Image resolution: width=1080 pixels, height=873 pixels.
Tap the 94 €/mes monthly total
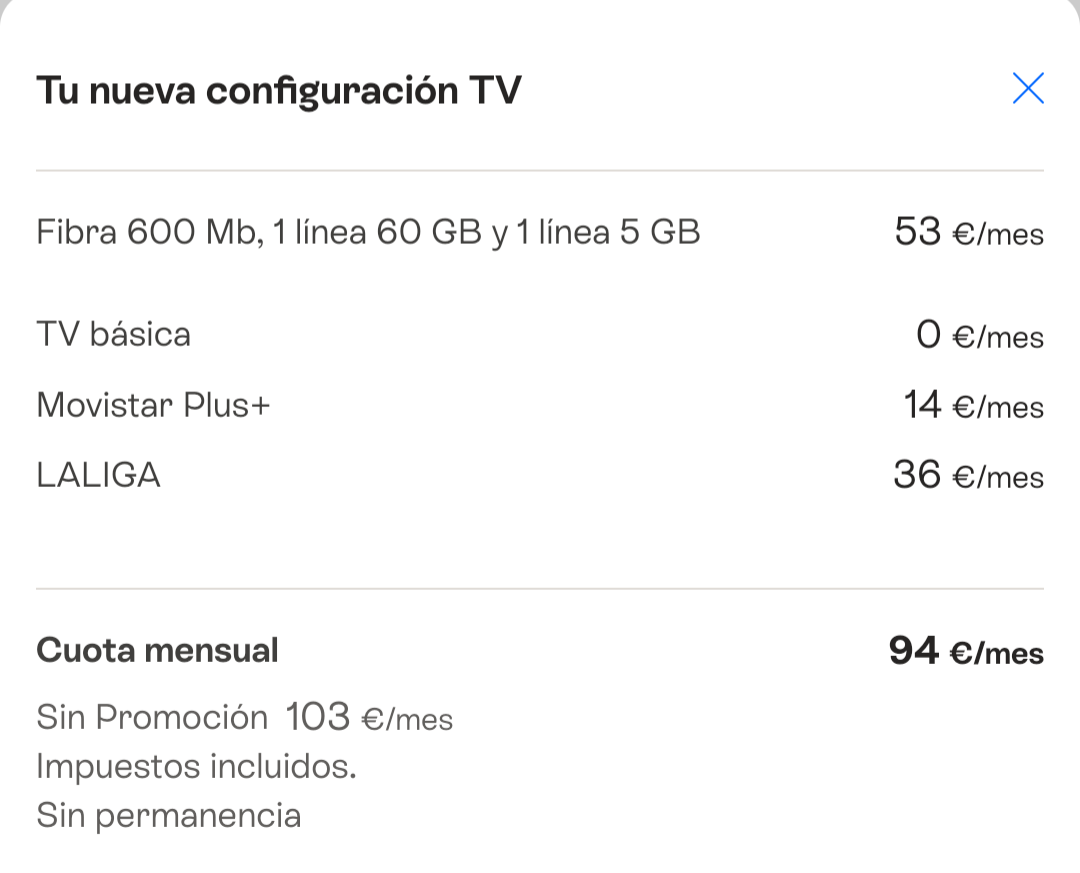click(966, 652)
